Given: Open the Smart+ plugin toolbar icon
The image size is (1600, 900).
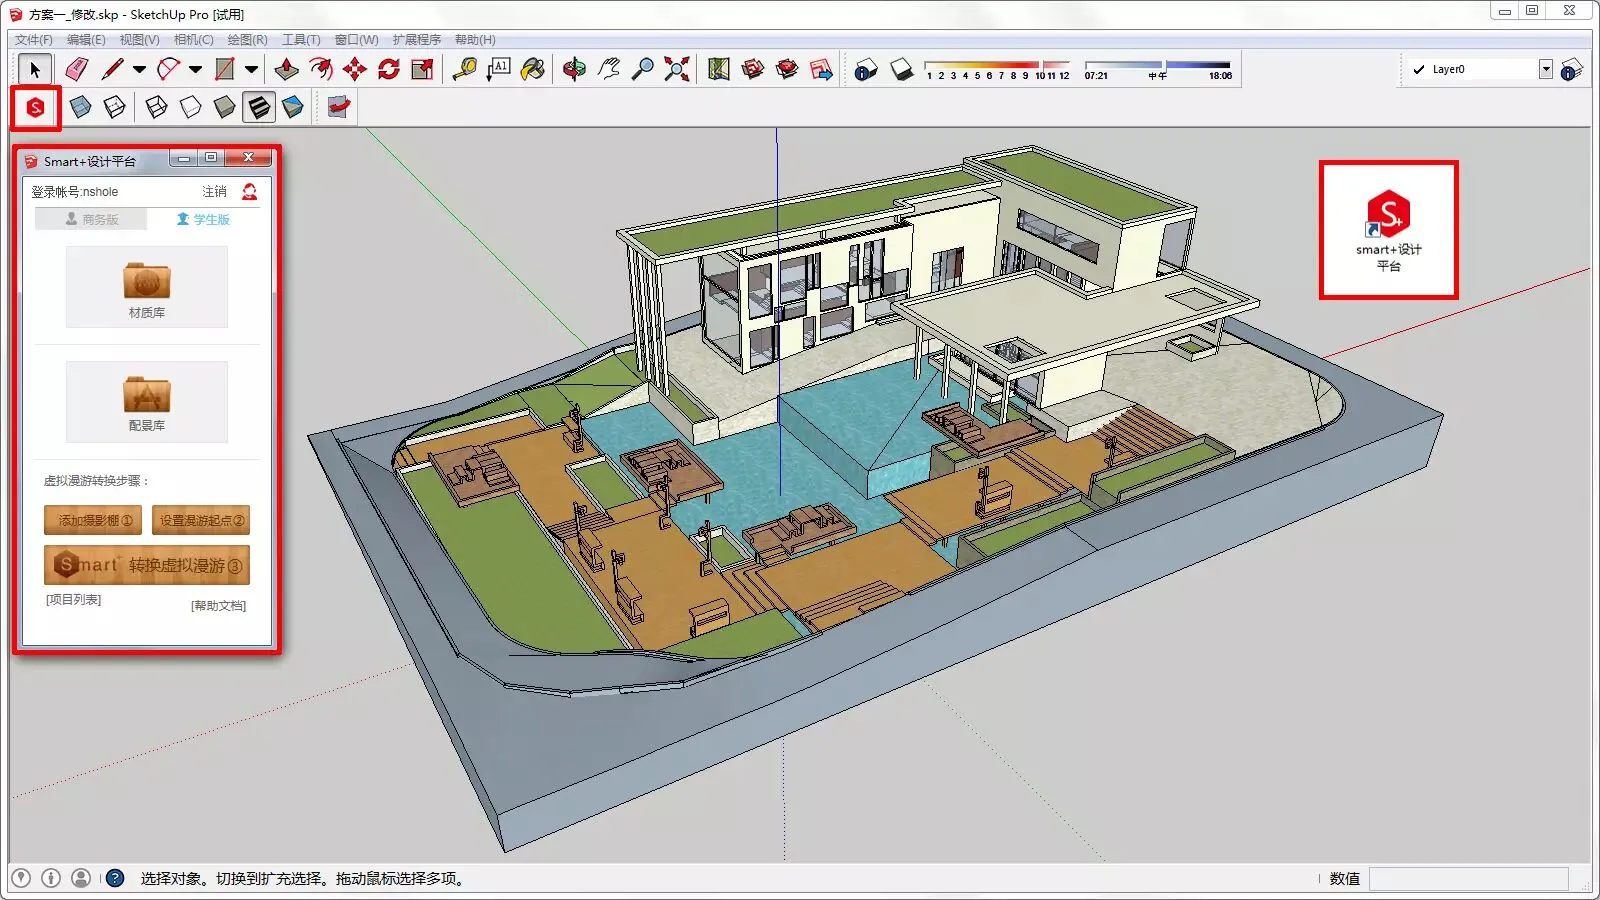Looking at the screenshot, I should click(36, 108).
